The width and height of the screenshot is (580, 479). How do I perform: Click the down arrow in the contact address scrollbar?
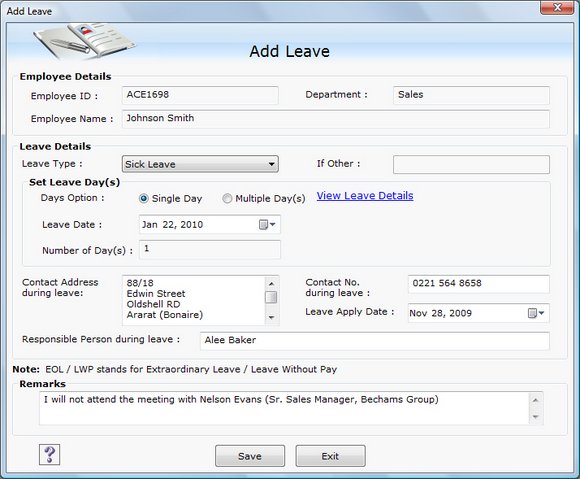(272, 318)
